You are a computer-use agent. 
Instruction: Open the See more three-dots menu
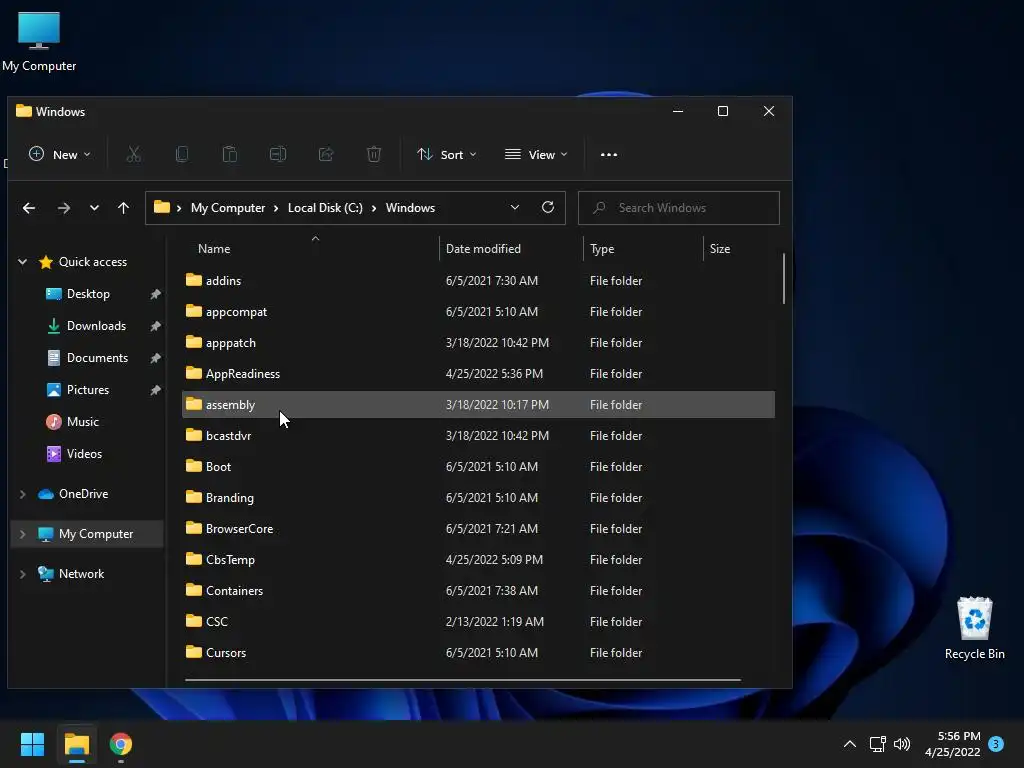click(x=609, y=155)
